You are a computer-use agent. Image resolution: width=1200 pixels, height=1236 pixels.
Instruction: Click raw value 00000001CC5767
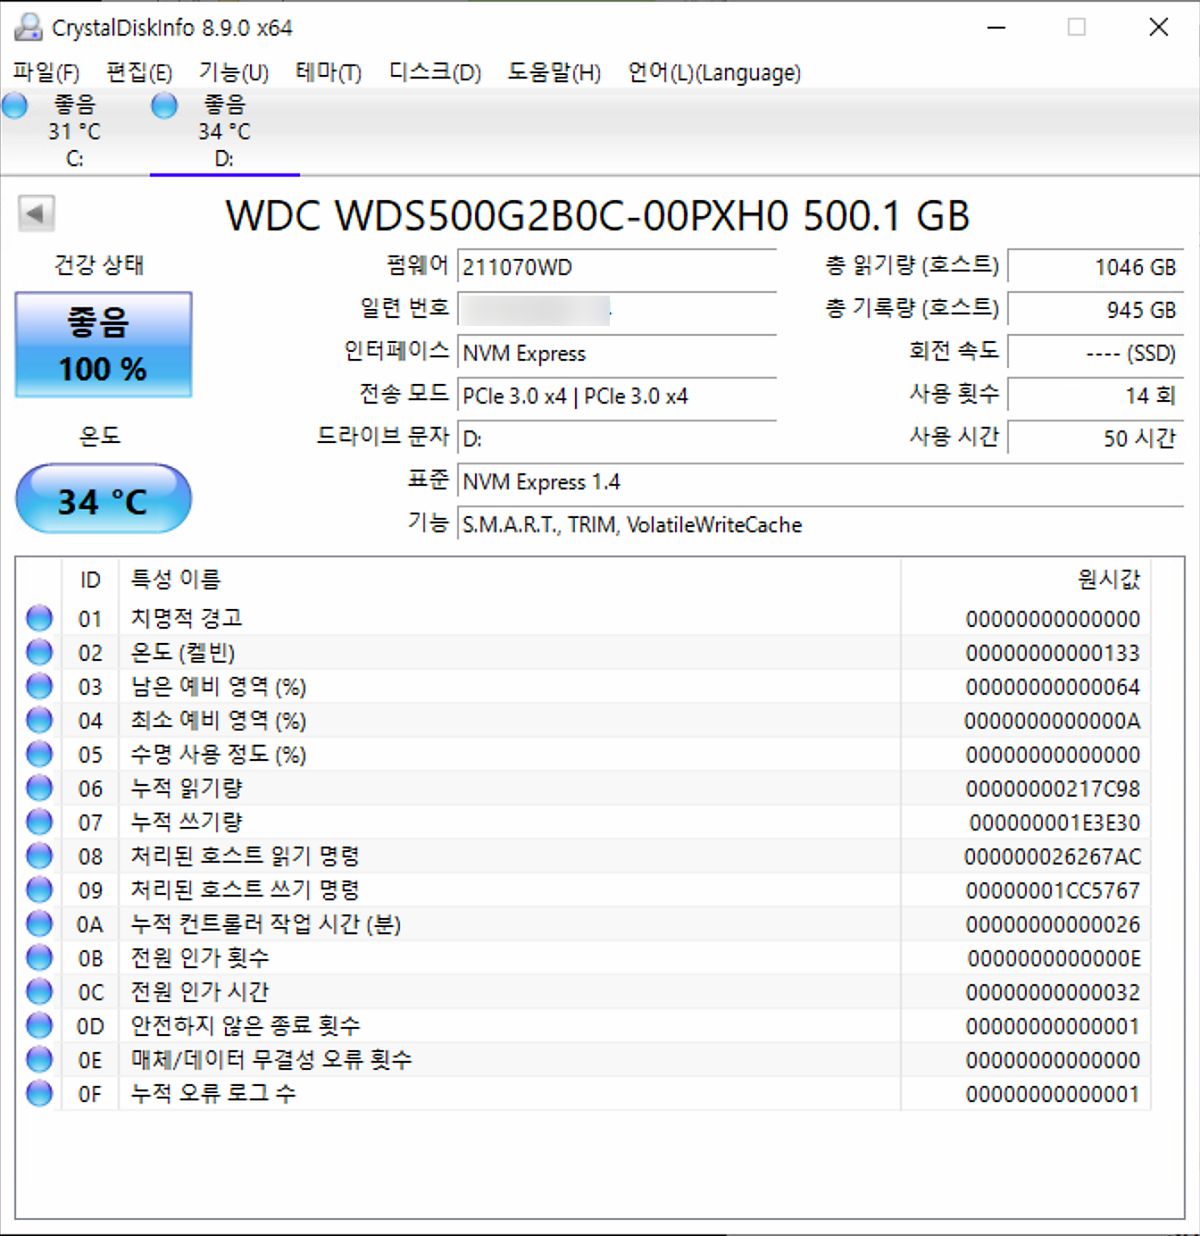1052,891
